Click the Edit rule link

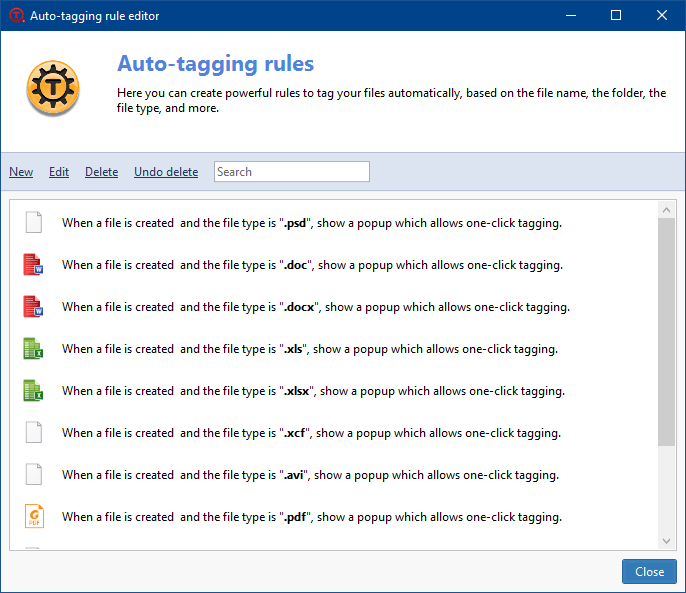[x=59, y=172]
